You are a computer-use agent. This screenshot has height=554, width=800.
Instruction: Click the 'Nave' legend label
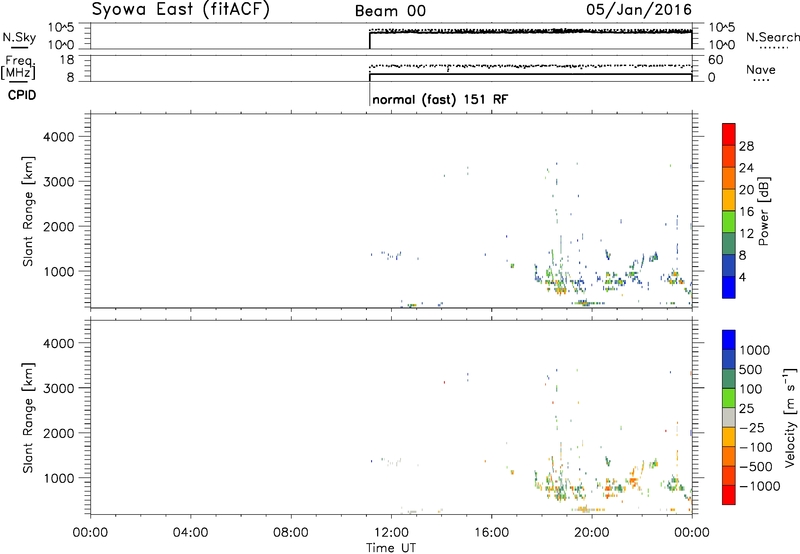point(761,70)
